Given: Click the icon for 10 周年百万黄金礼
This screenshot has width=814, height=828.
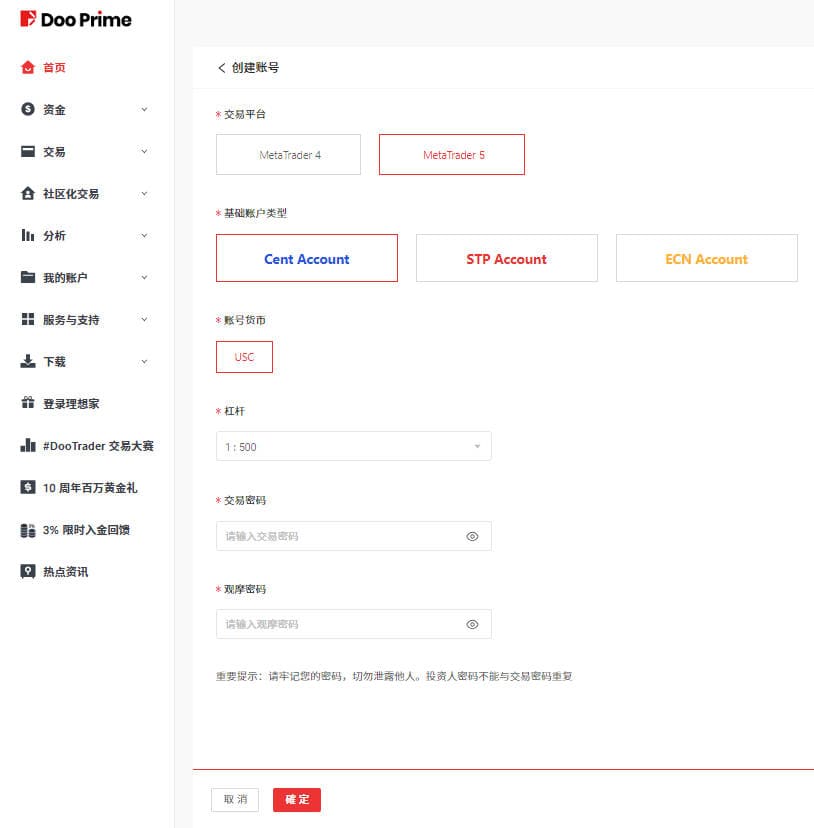Looking at the screenshot, I should coord(27,487).
